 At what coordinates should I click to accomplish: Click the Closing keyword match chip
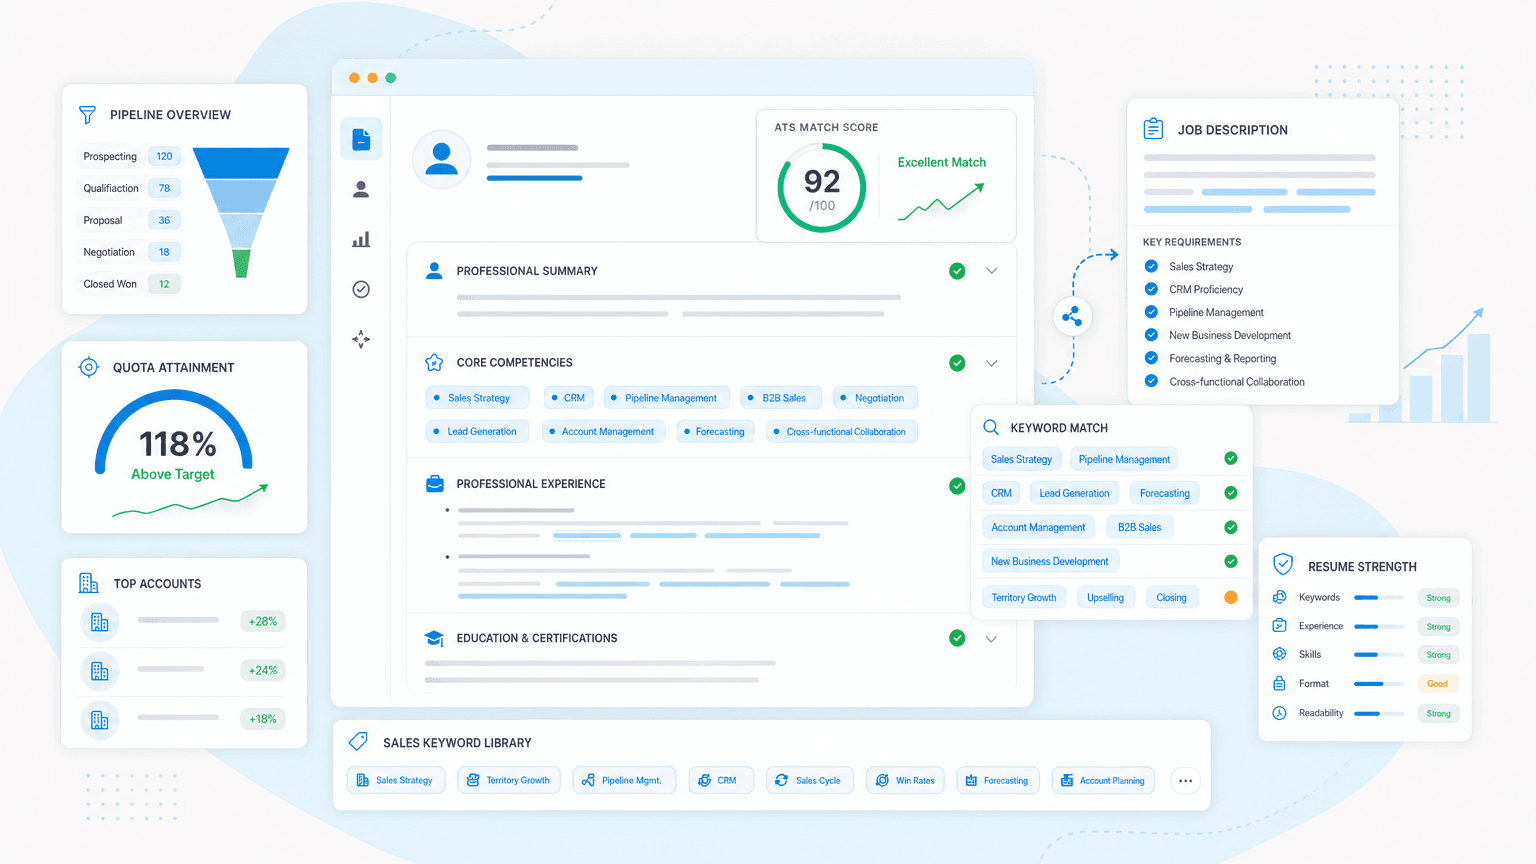(1171, 598)
